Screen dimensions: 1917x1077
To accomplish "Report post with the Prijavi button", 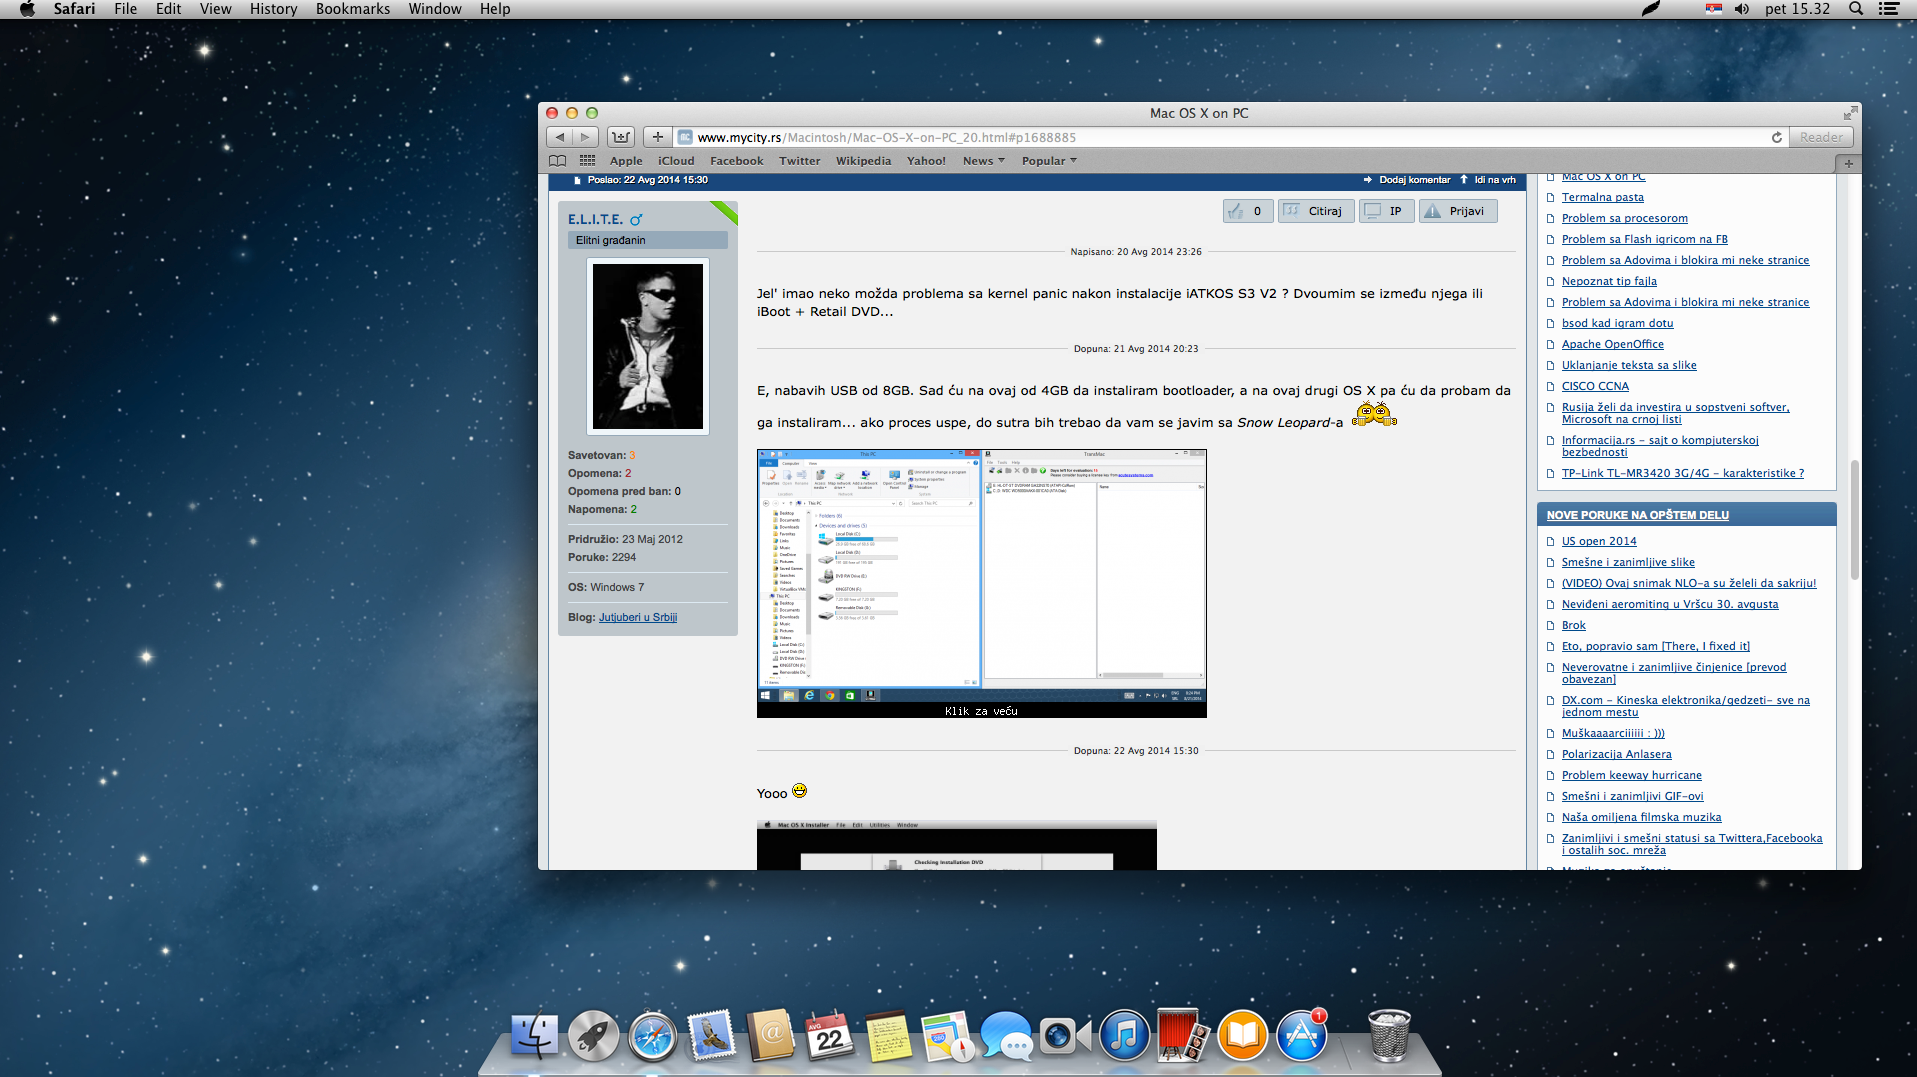I will point(1458,211).
